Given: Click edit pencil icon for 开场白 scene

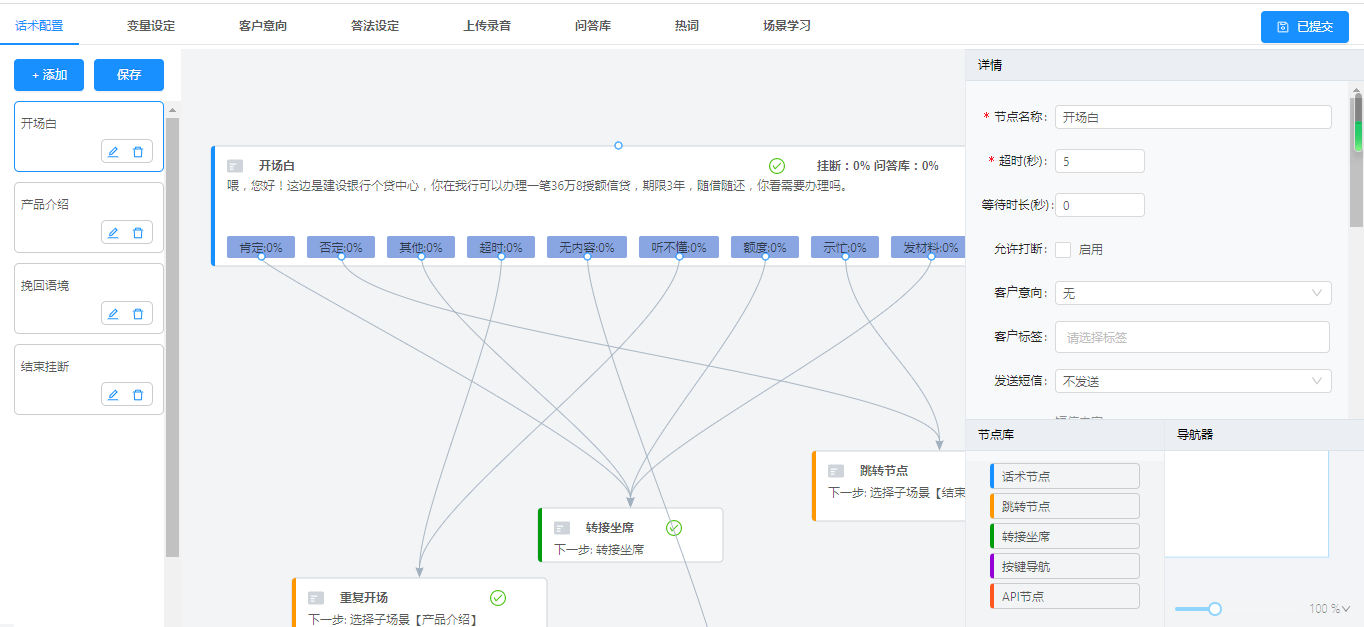Looking at the screenshot, I should tap(113, 152).
